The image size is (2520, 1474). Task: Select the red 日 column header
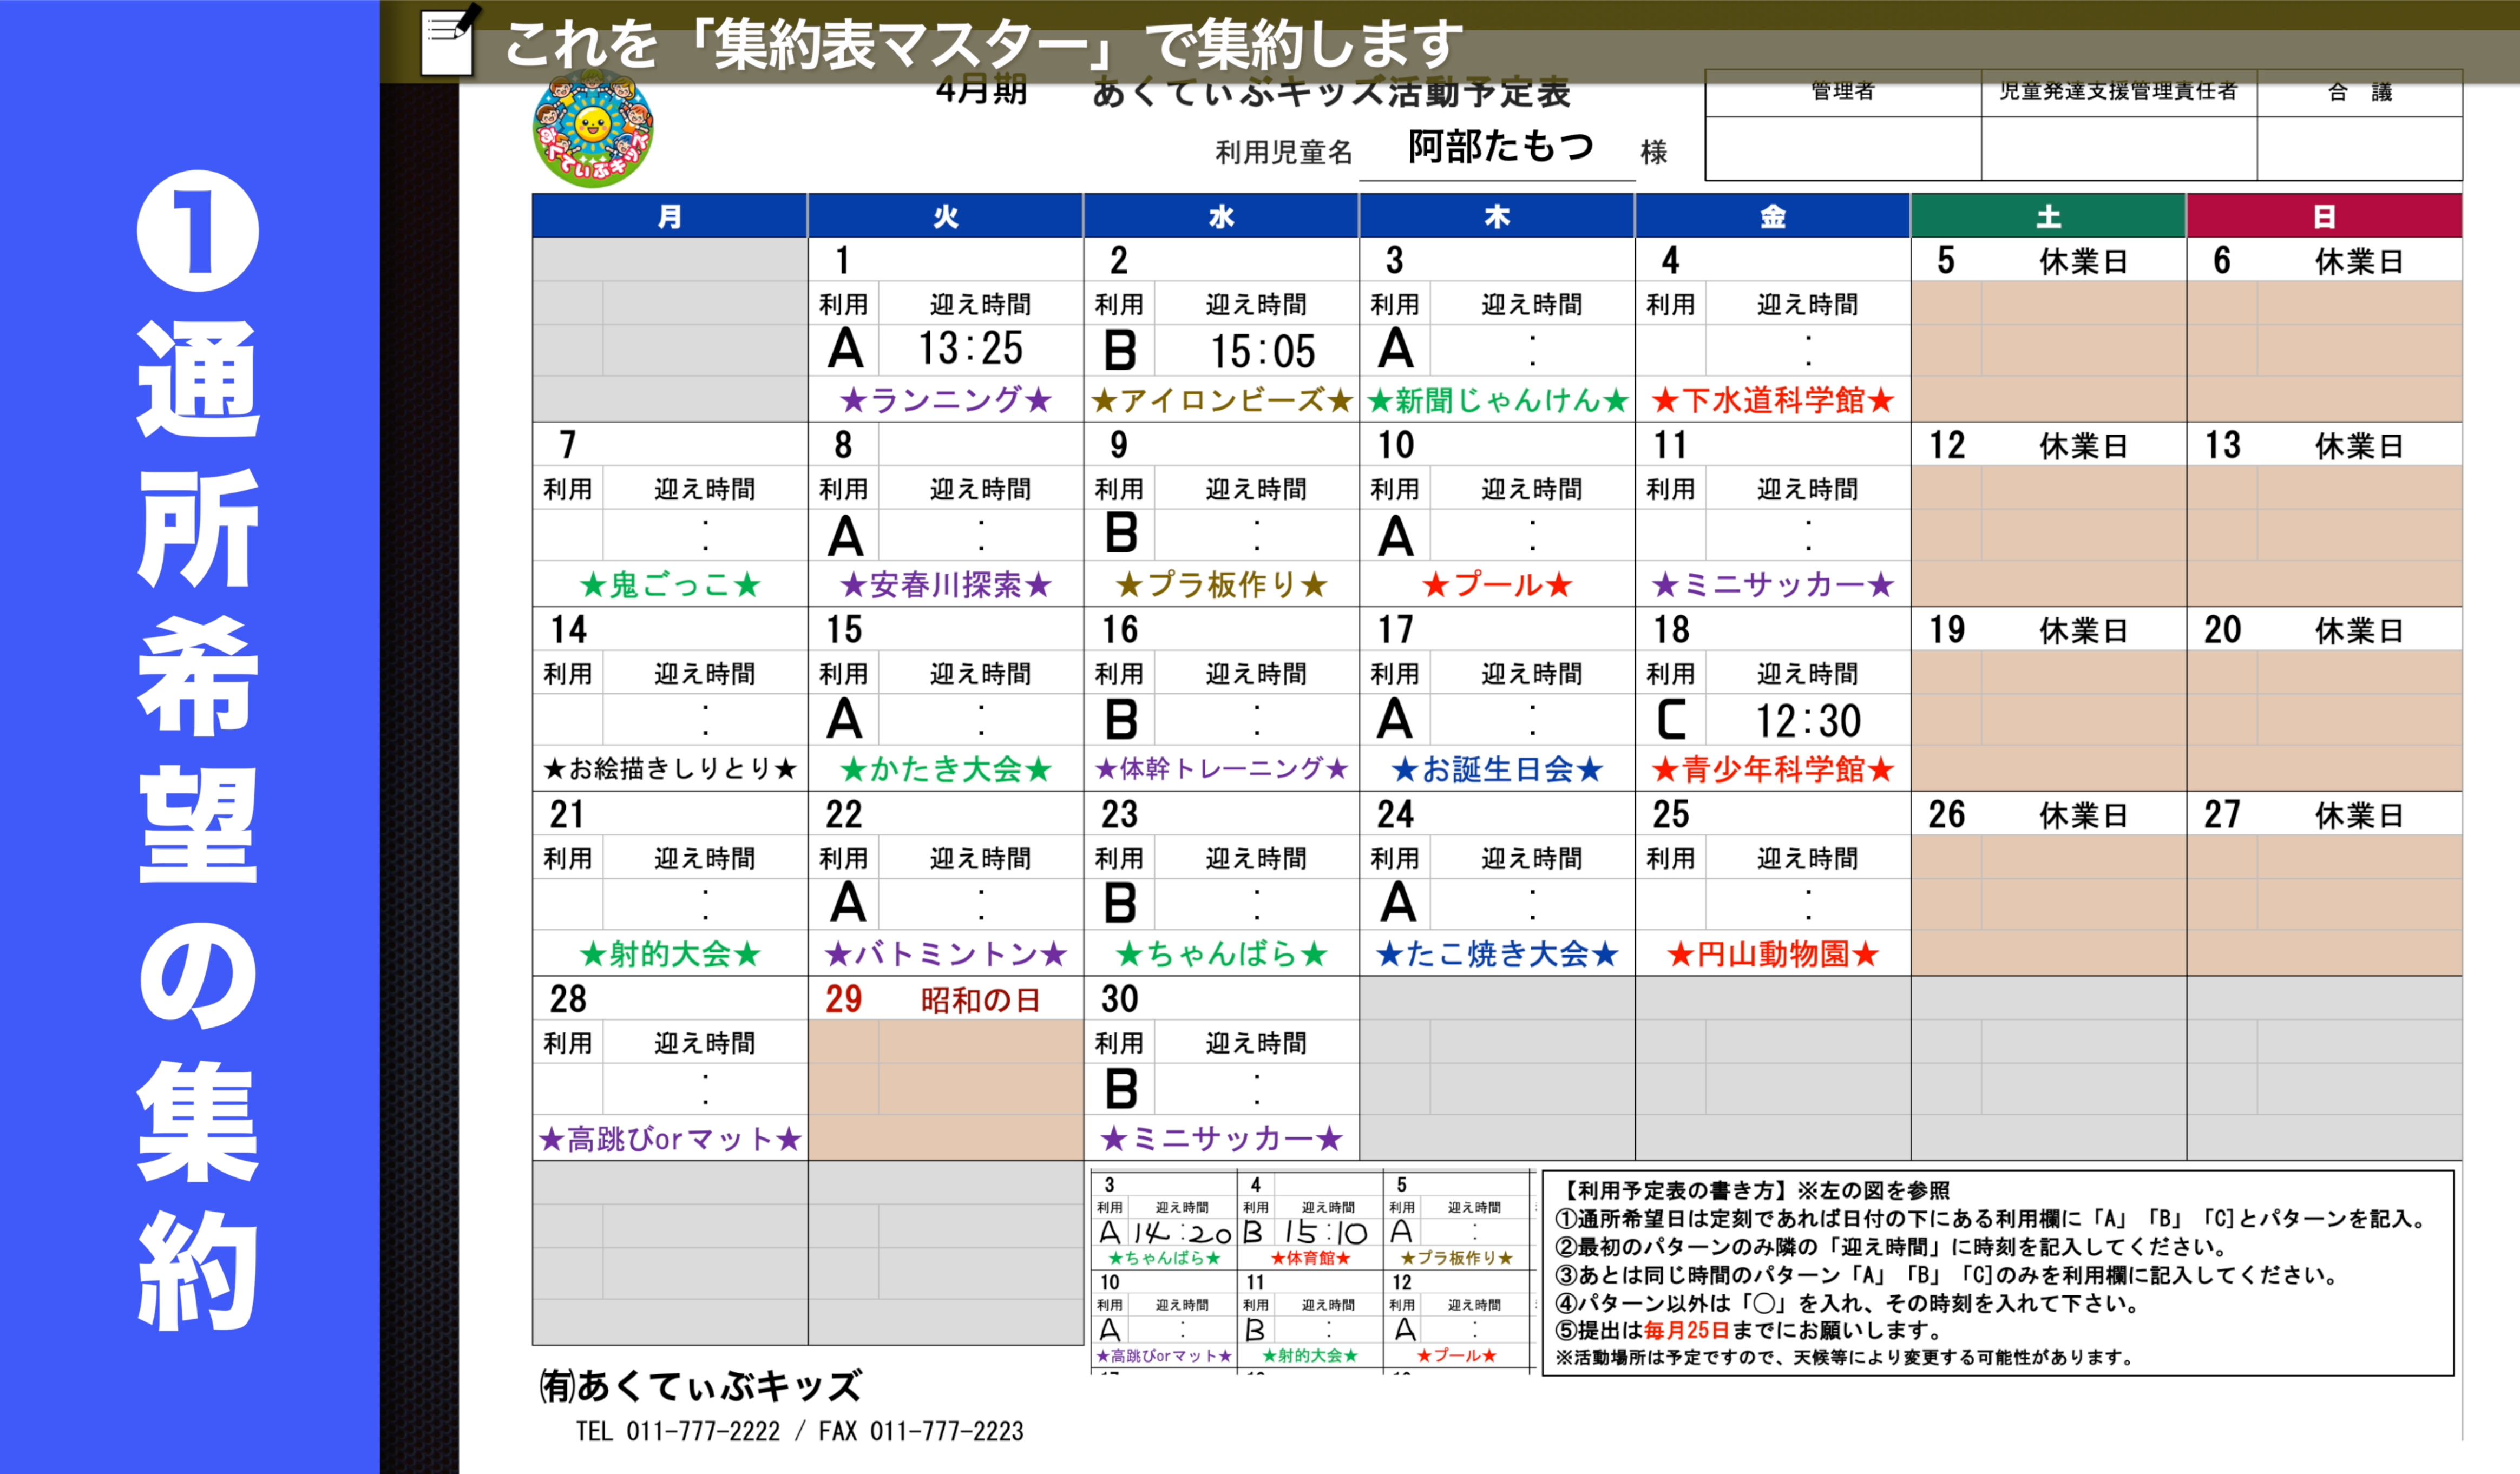point(2324,216)
